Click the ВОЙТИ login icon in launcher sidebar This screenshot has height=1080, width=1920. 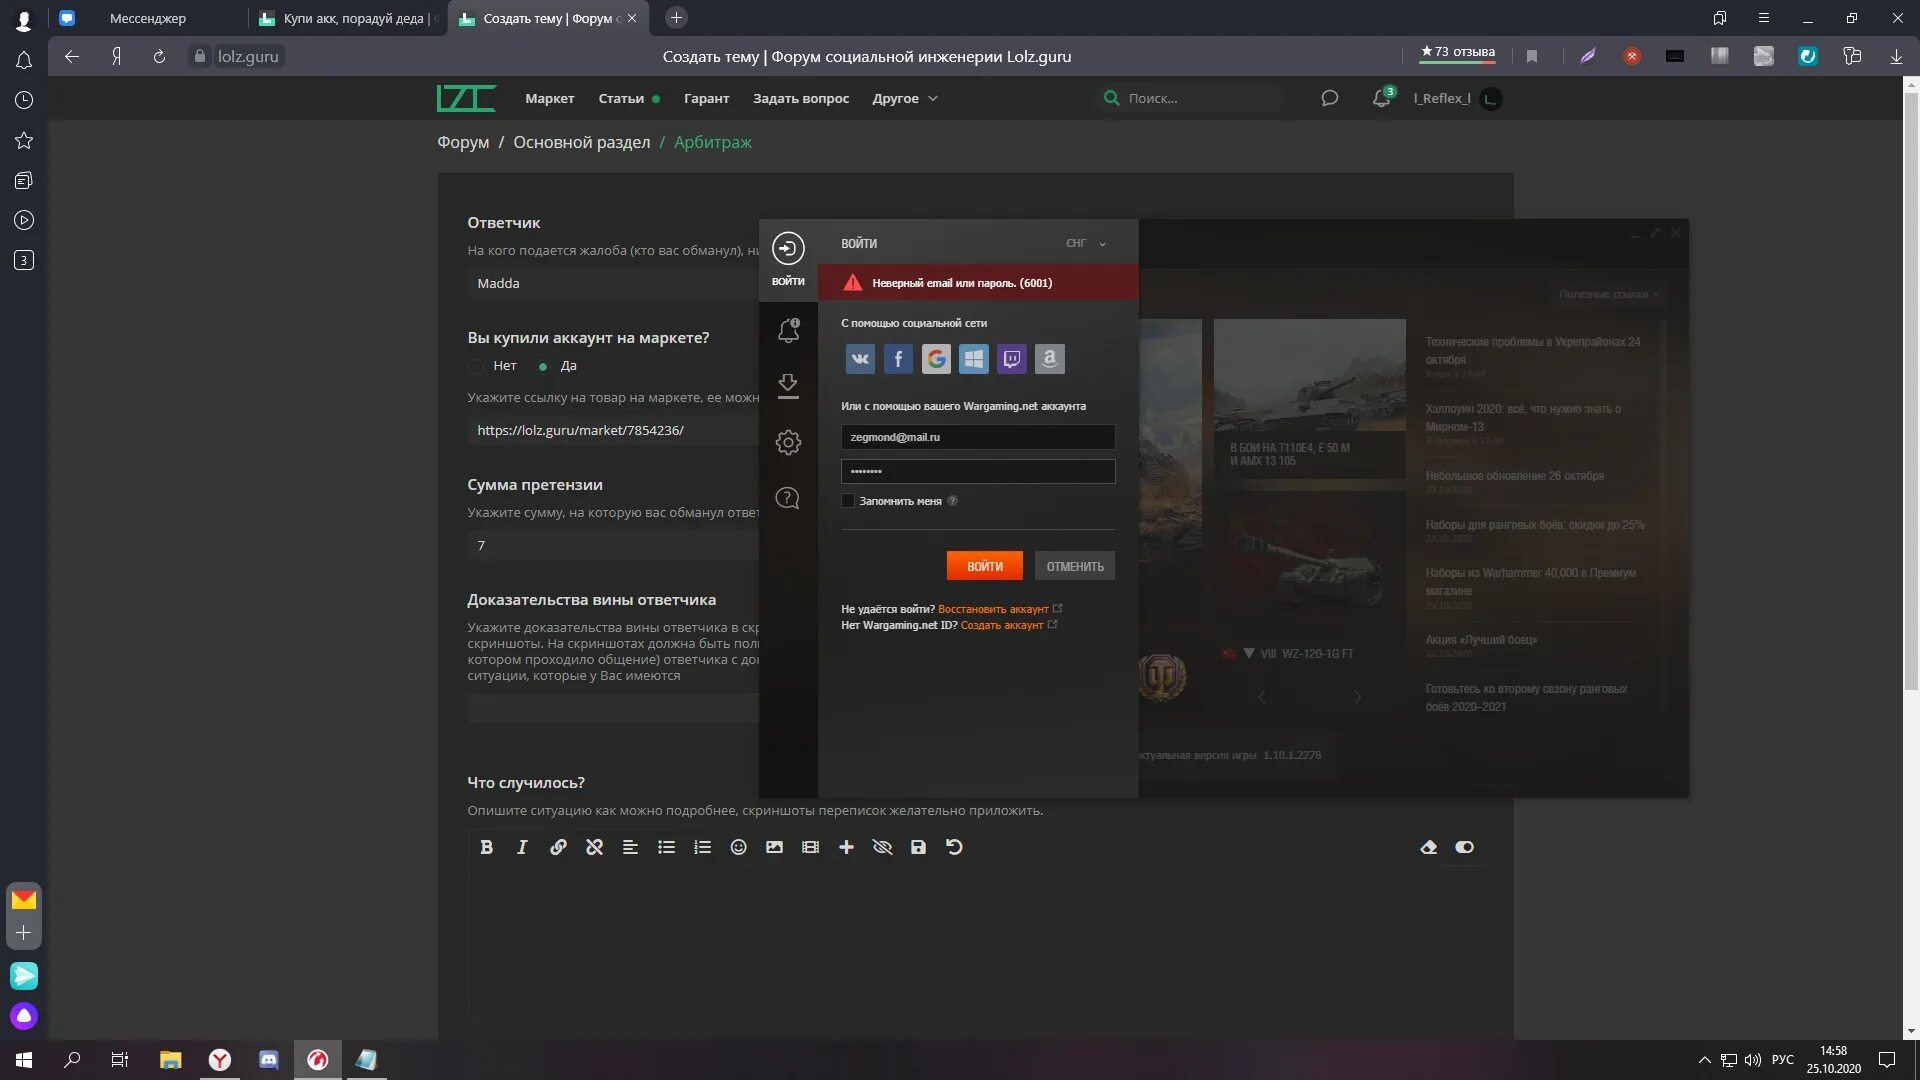[x=788, y=260]
